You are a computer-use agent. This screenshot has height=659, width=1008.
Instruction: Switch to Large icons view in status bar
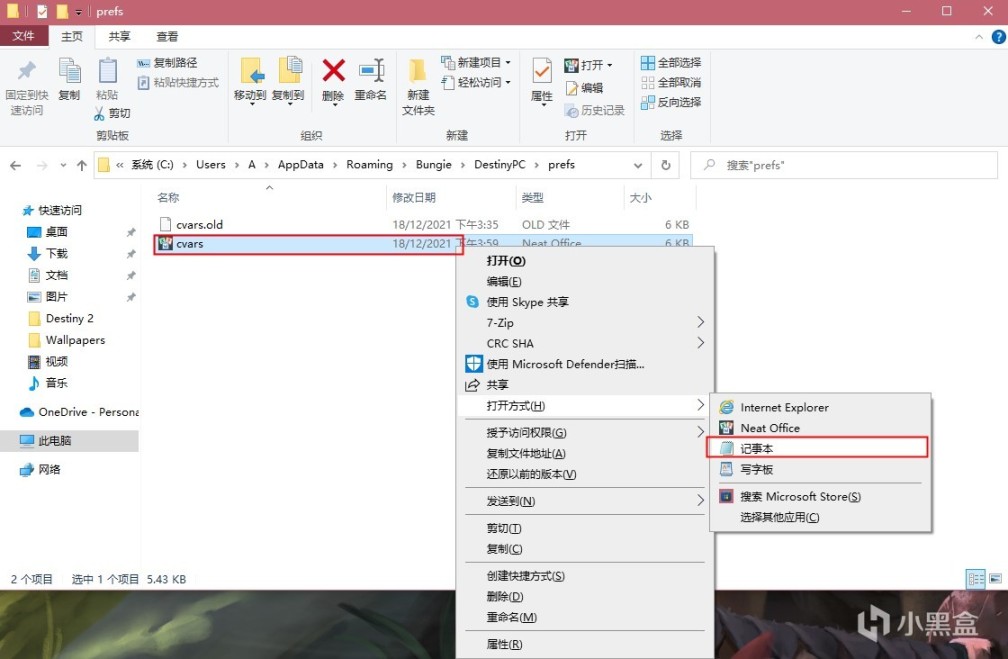[x=995, y=579]
